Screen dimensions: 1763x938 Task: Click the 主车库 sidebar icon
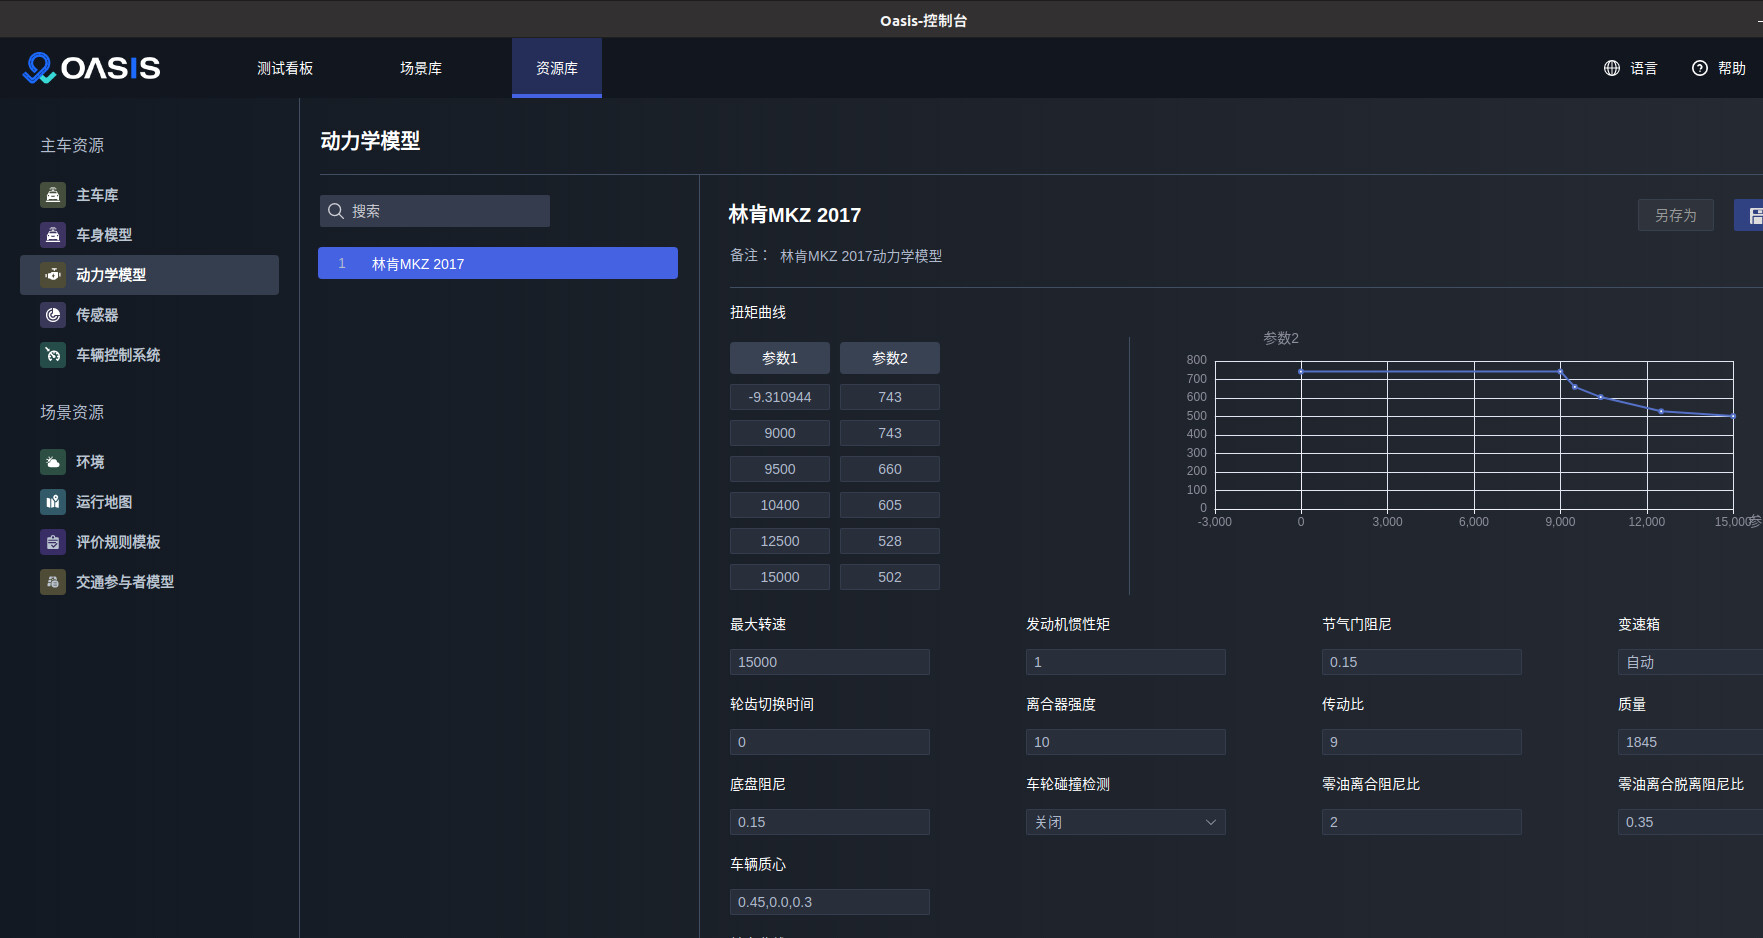[53, 195]
